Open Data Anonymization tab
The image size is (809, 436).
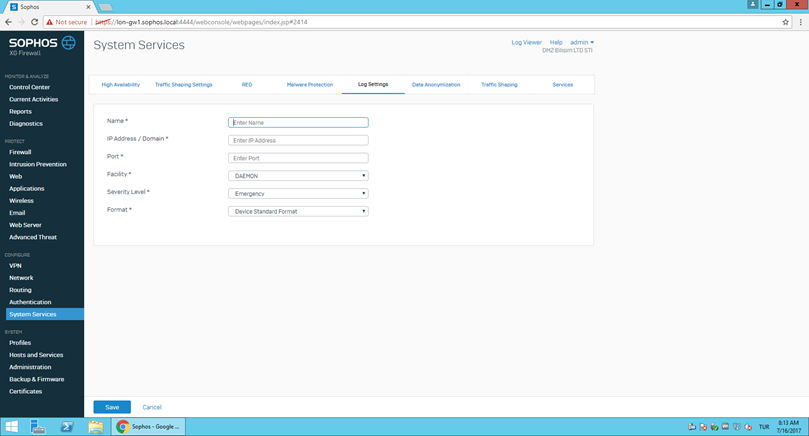coord(436,85)
